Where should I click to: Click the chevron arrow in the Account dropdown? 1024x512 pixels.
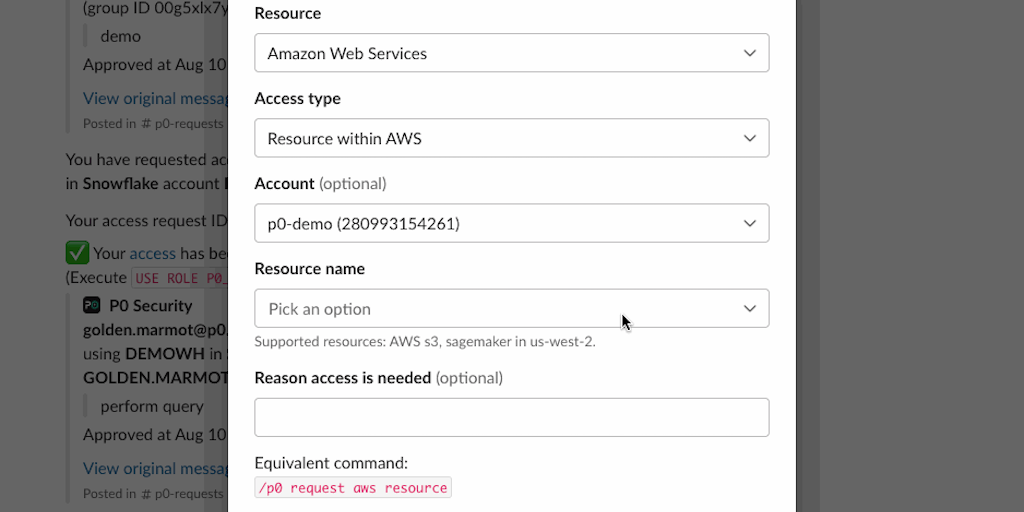click(750, 223)
